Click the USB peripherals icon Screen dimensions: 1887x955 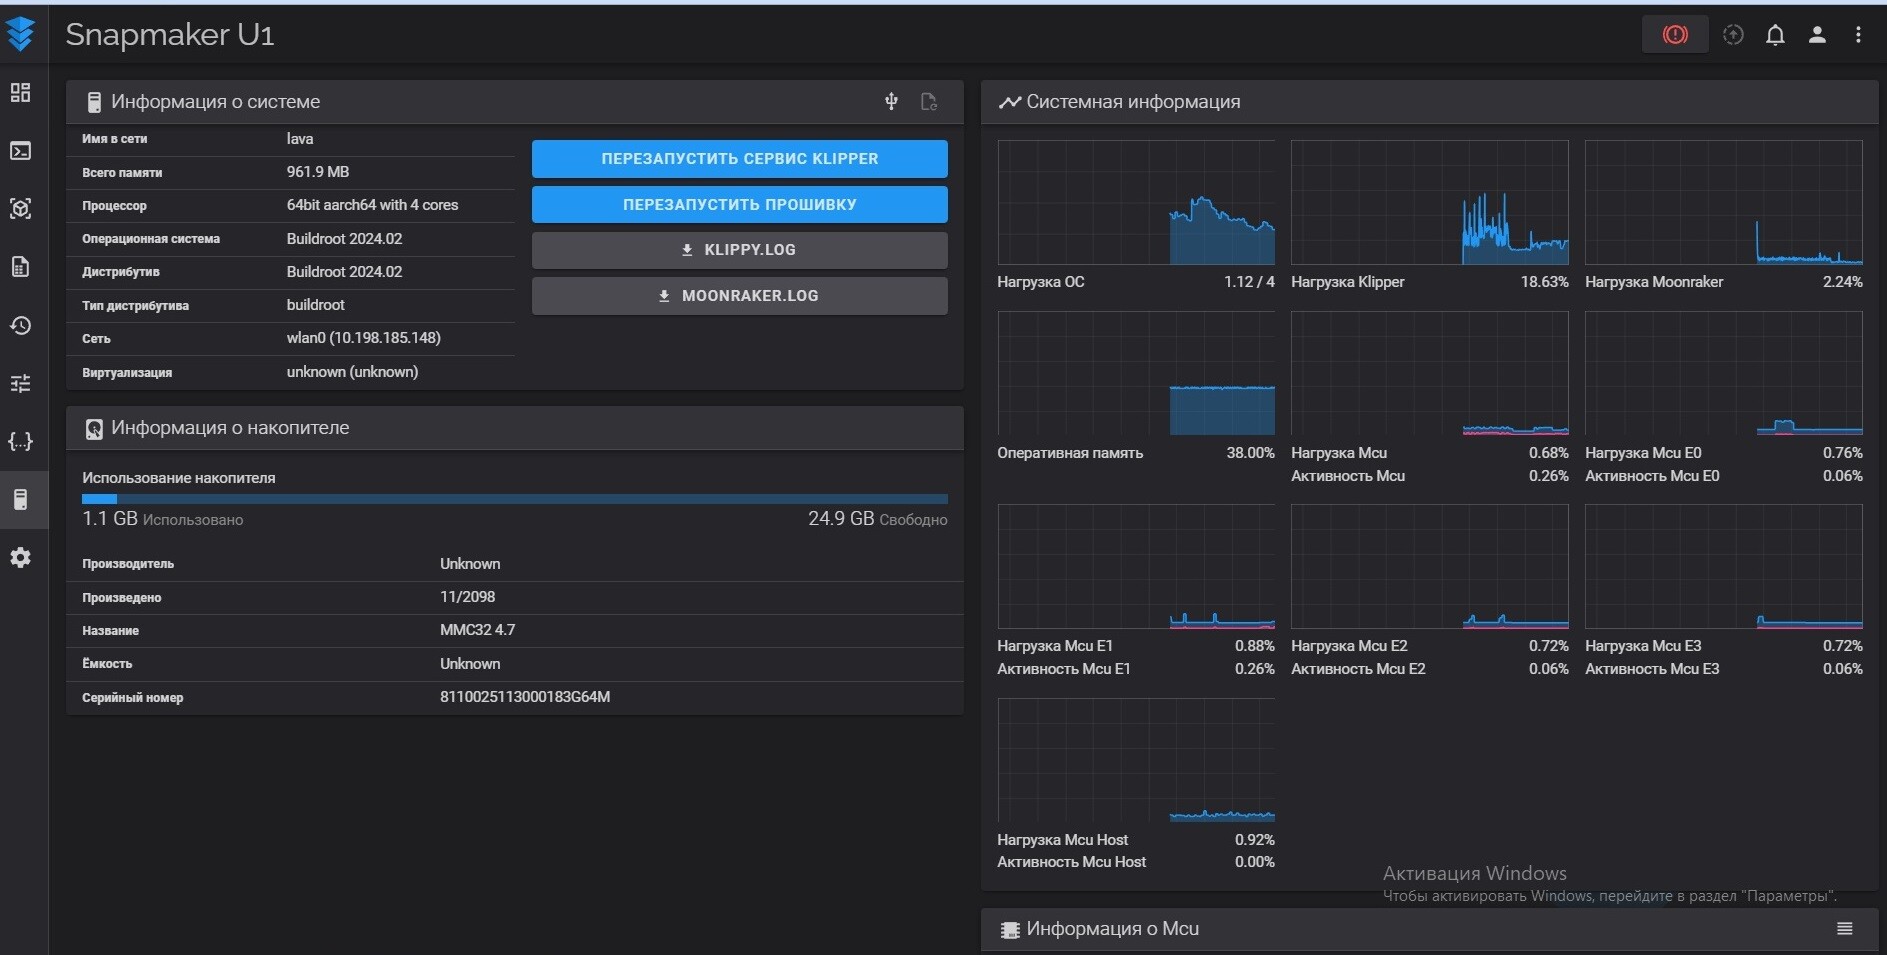click(x=891, y=102)
